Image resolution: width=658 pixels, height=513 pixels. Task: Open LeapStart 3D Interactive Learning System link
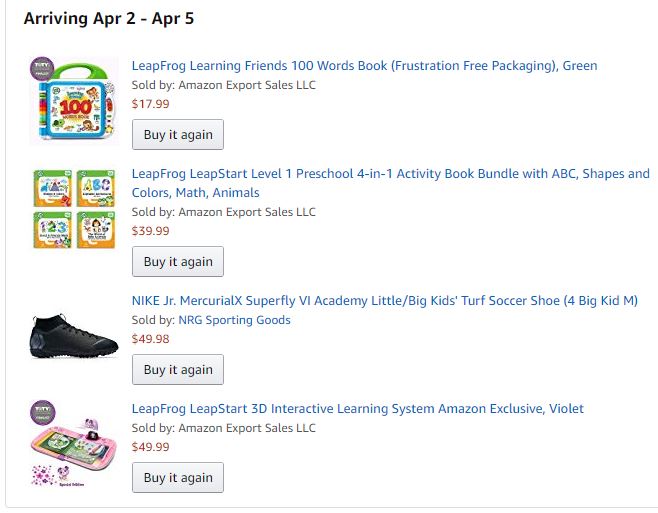coord(357,408)
